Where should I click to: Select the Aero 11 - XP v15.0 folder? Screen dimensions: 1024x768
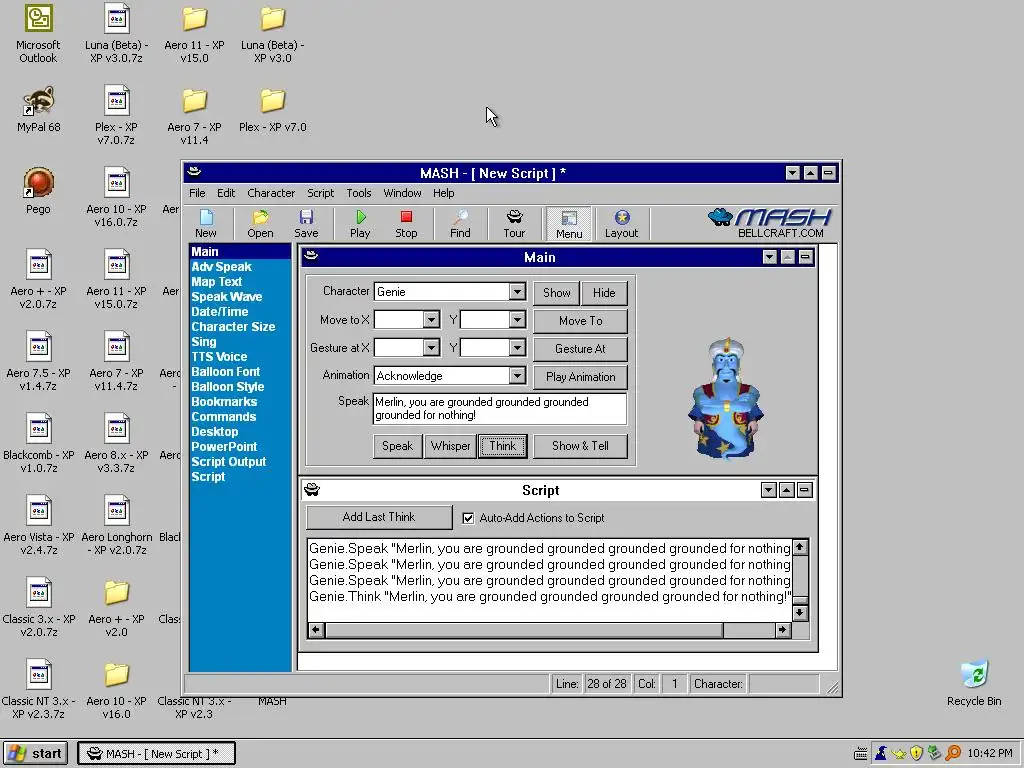(195, 34)
